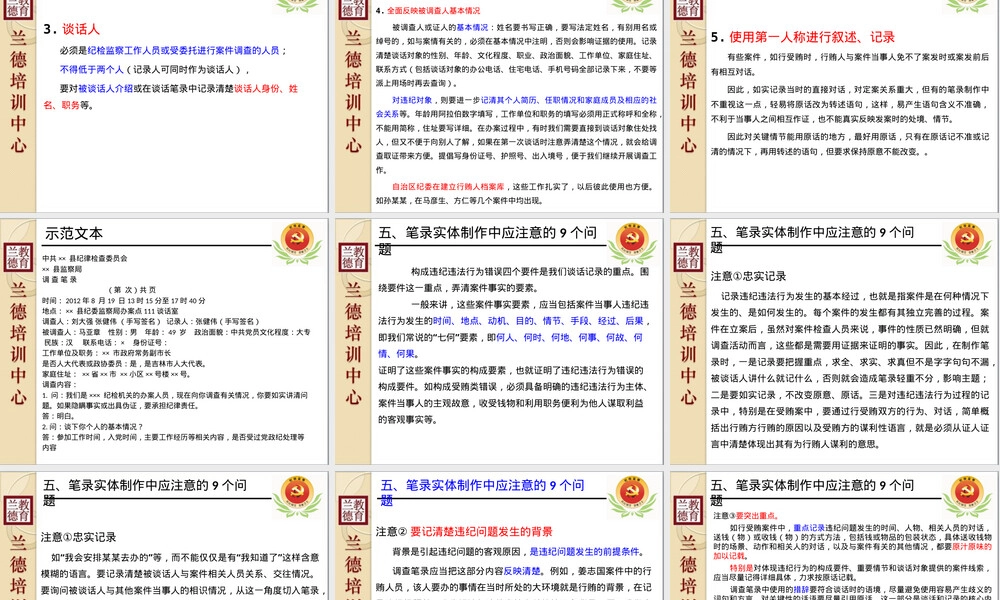Click the blue text '不得低于两个人'
The height and width of the screenshot is (600, 1000).
[92, 70]
